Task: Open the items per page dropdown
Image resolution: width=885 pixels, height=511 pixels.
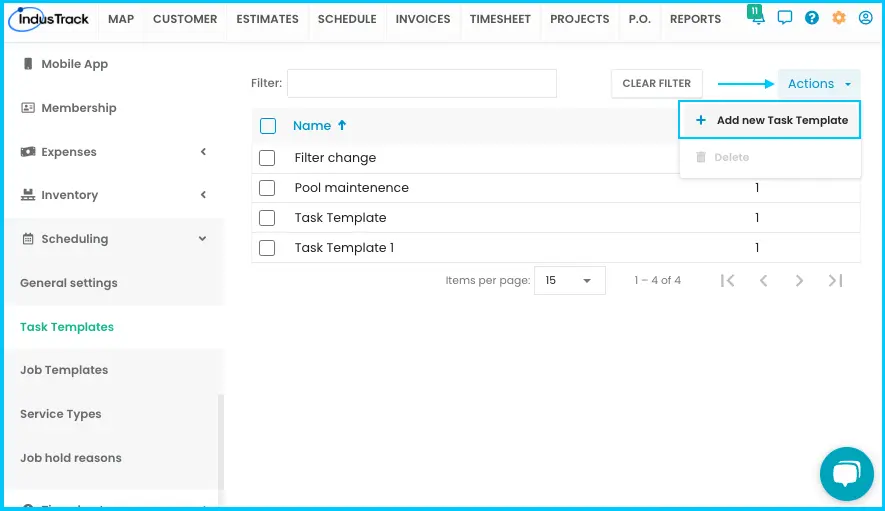Action: (569, 281)
